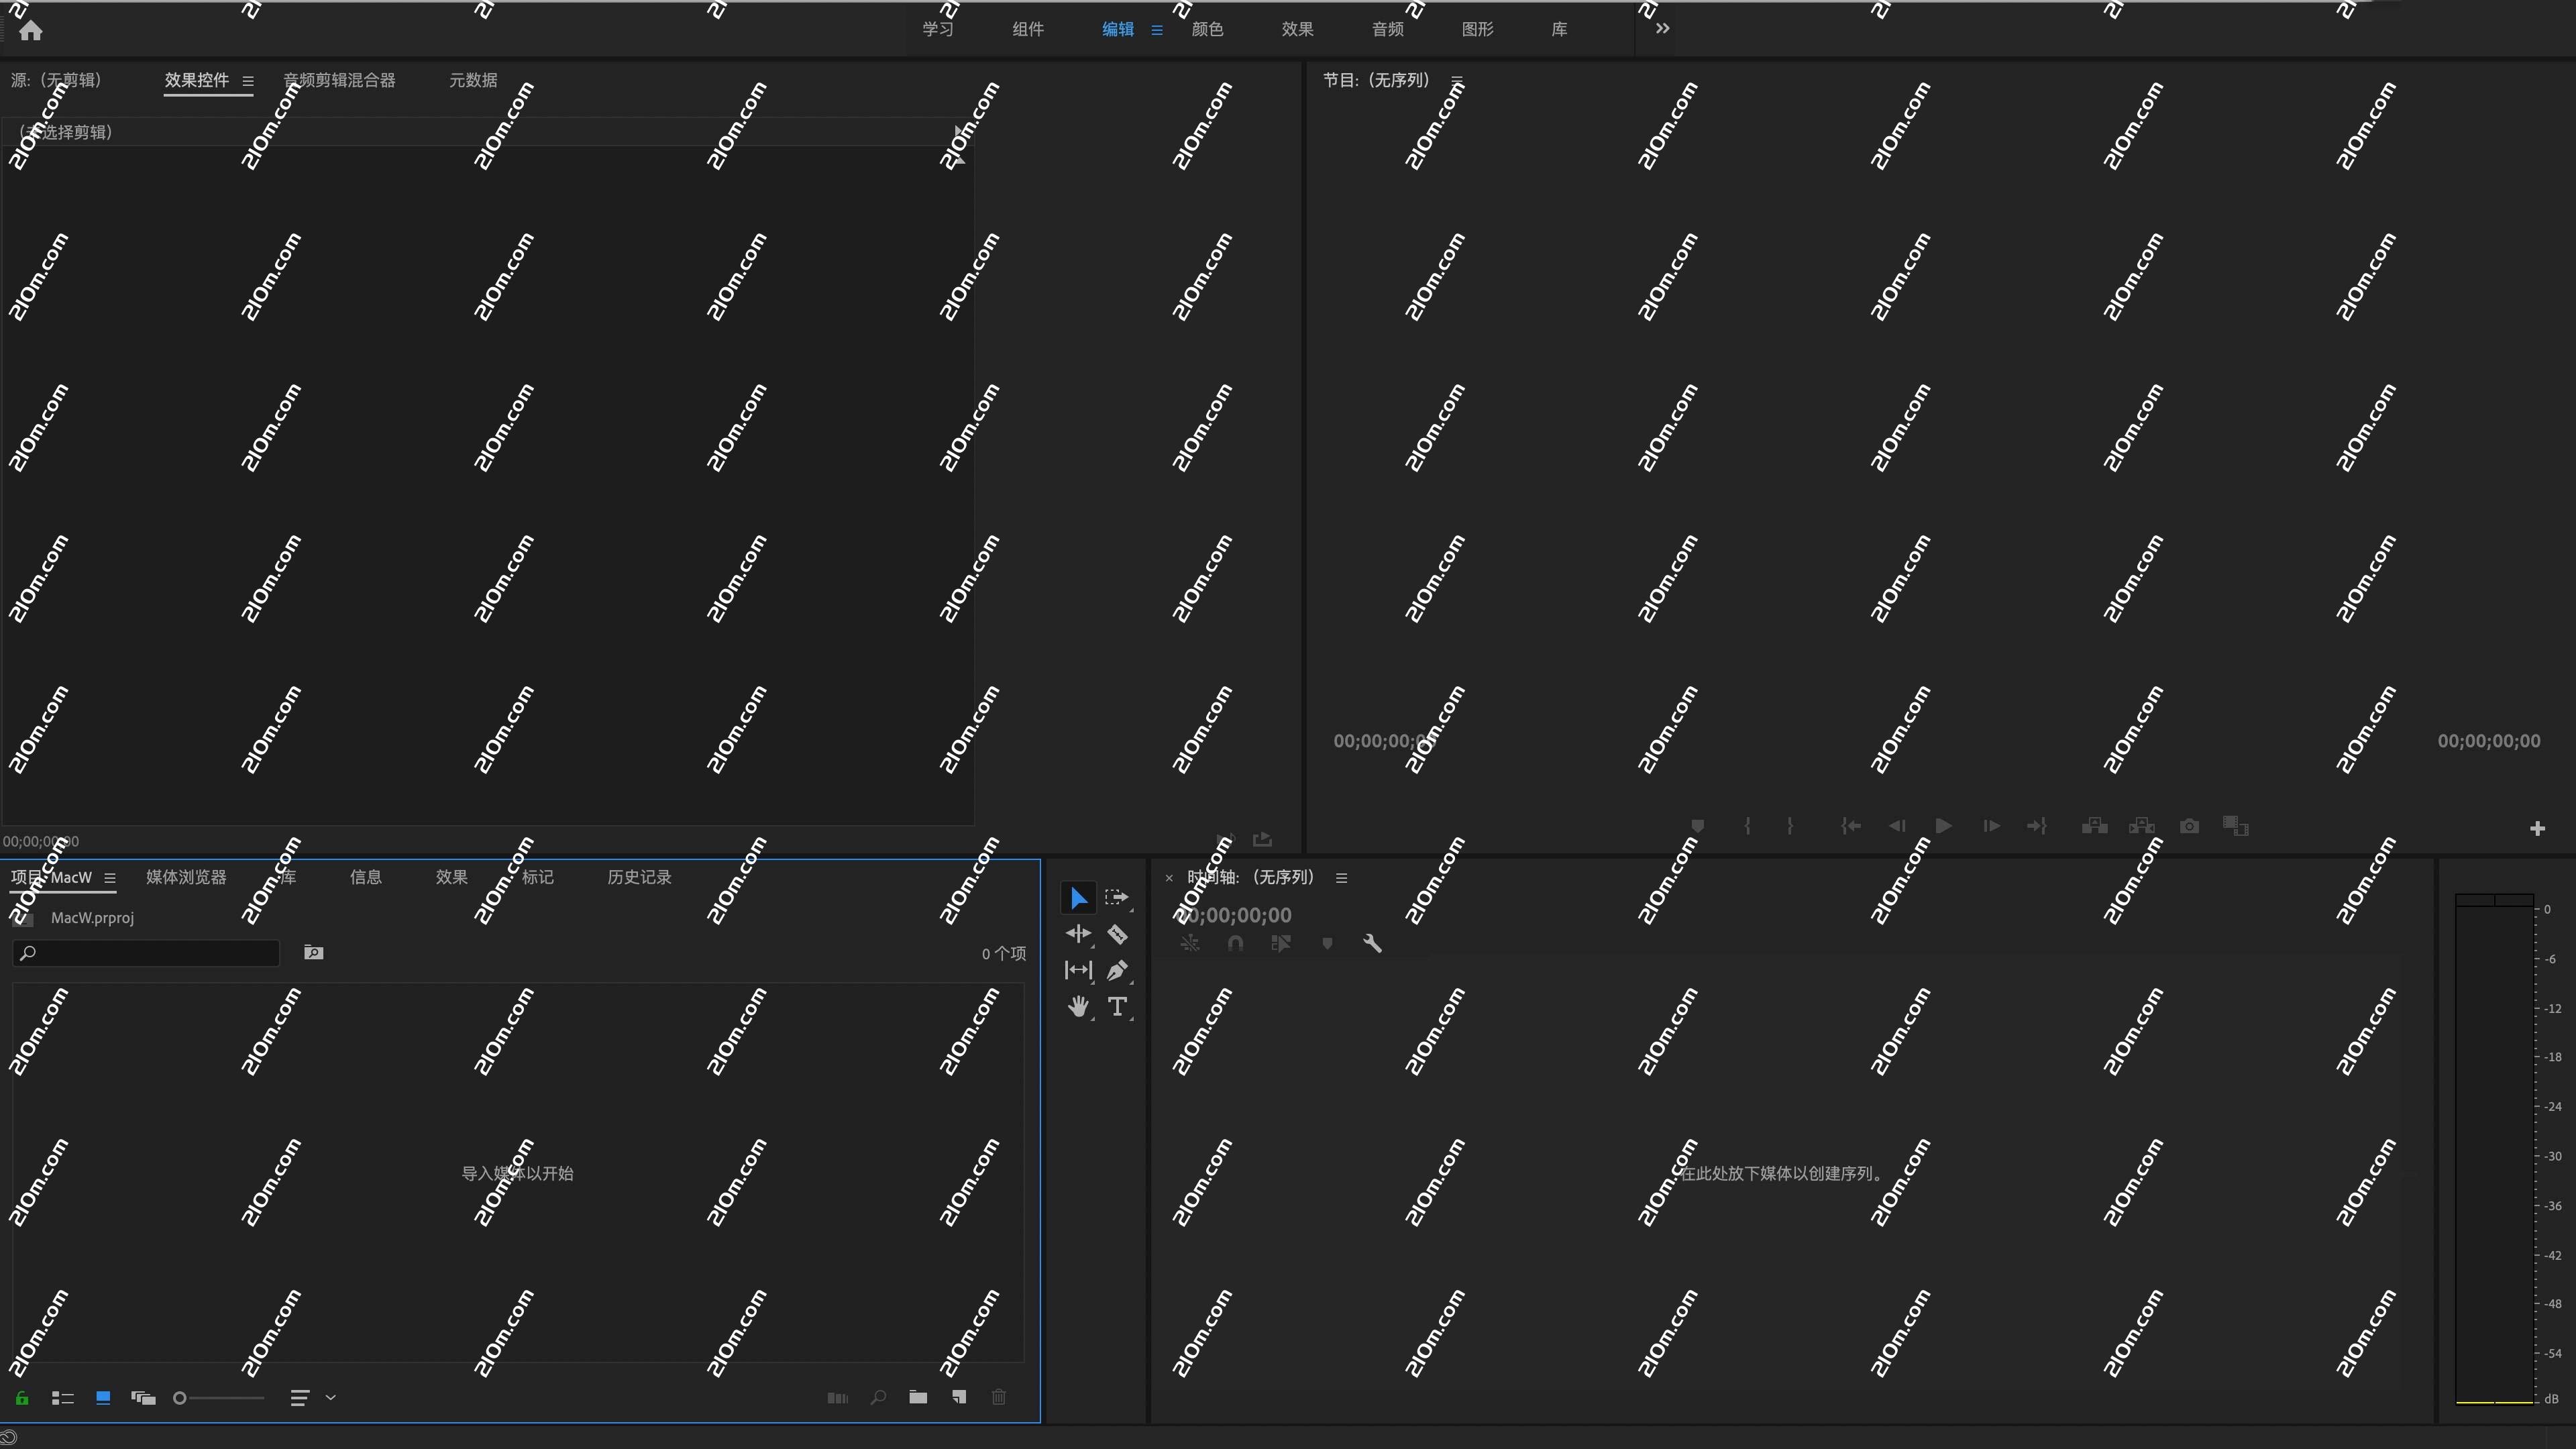The image size is (2576, 1449).
Task: Select the Hand tool
Action: pos(1078,1007)
